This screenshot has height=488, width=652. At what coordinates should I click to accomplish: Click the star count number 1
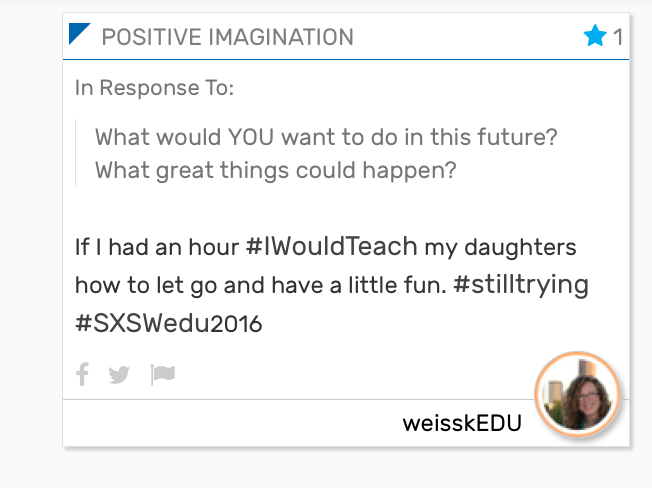pos(618,37)
